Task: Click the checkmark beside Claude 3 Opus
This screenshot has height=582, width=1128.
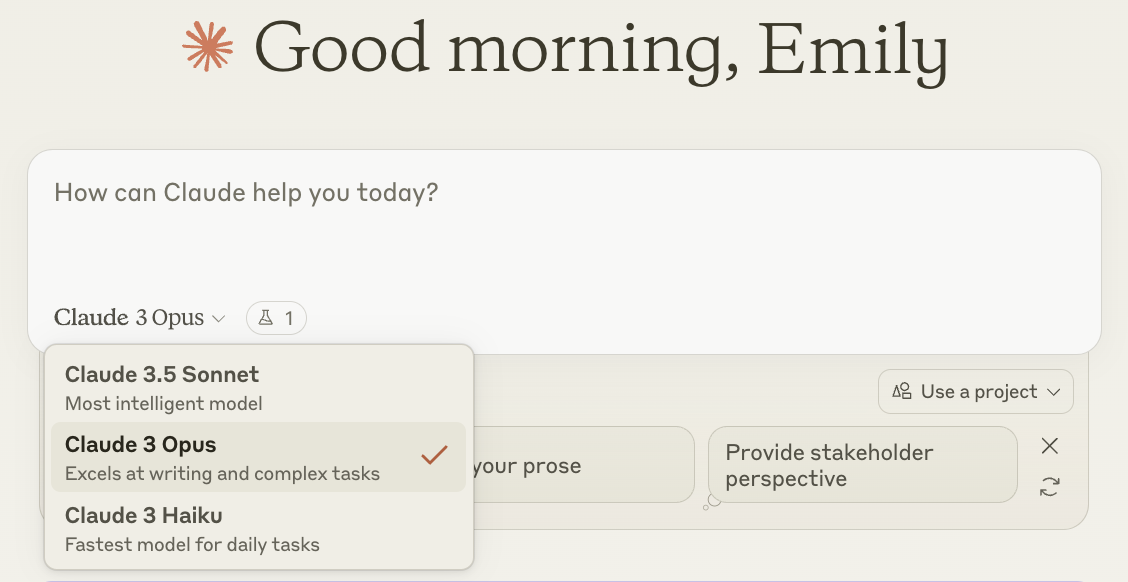Action: point(434,456)
